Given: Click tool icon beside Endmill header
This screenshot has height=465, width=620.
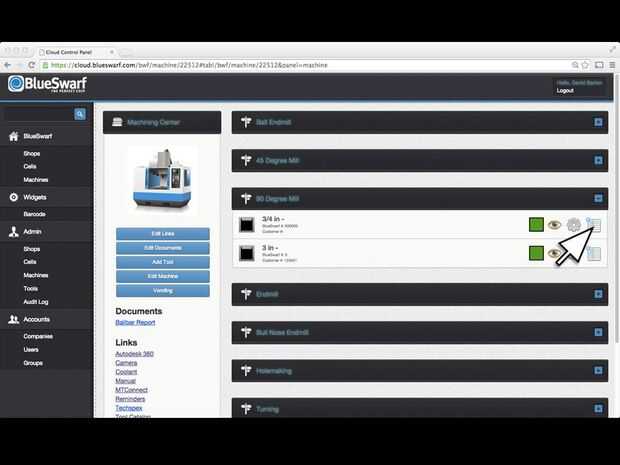Looking at the screenshot, I should click(x=246, y=294).
